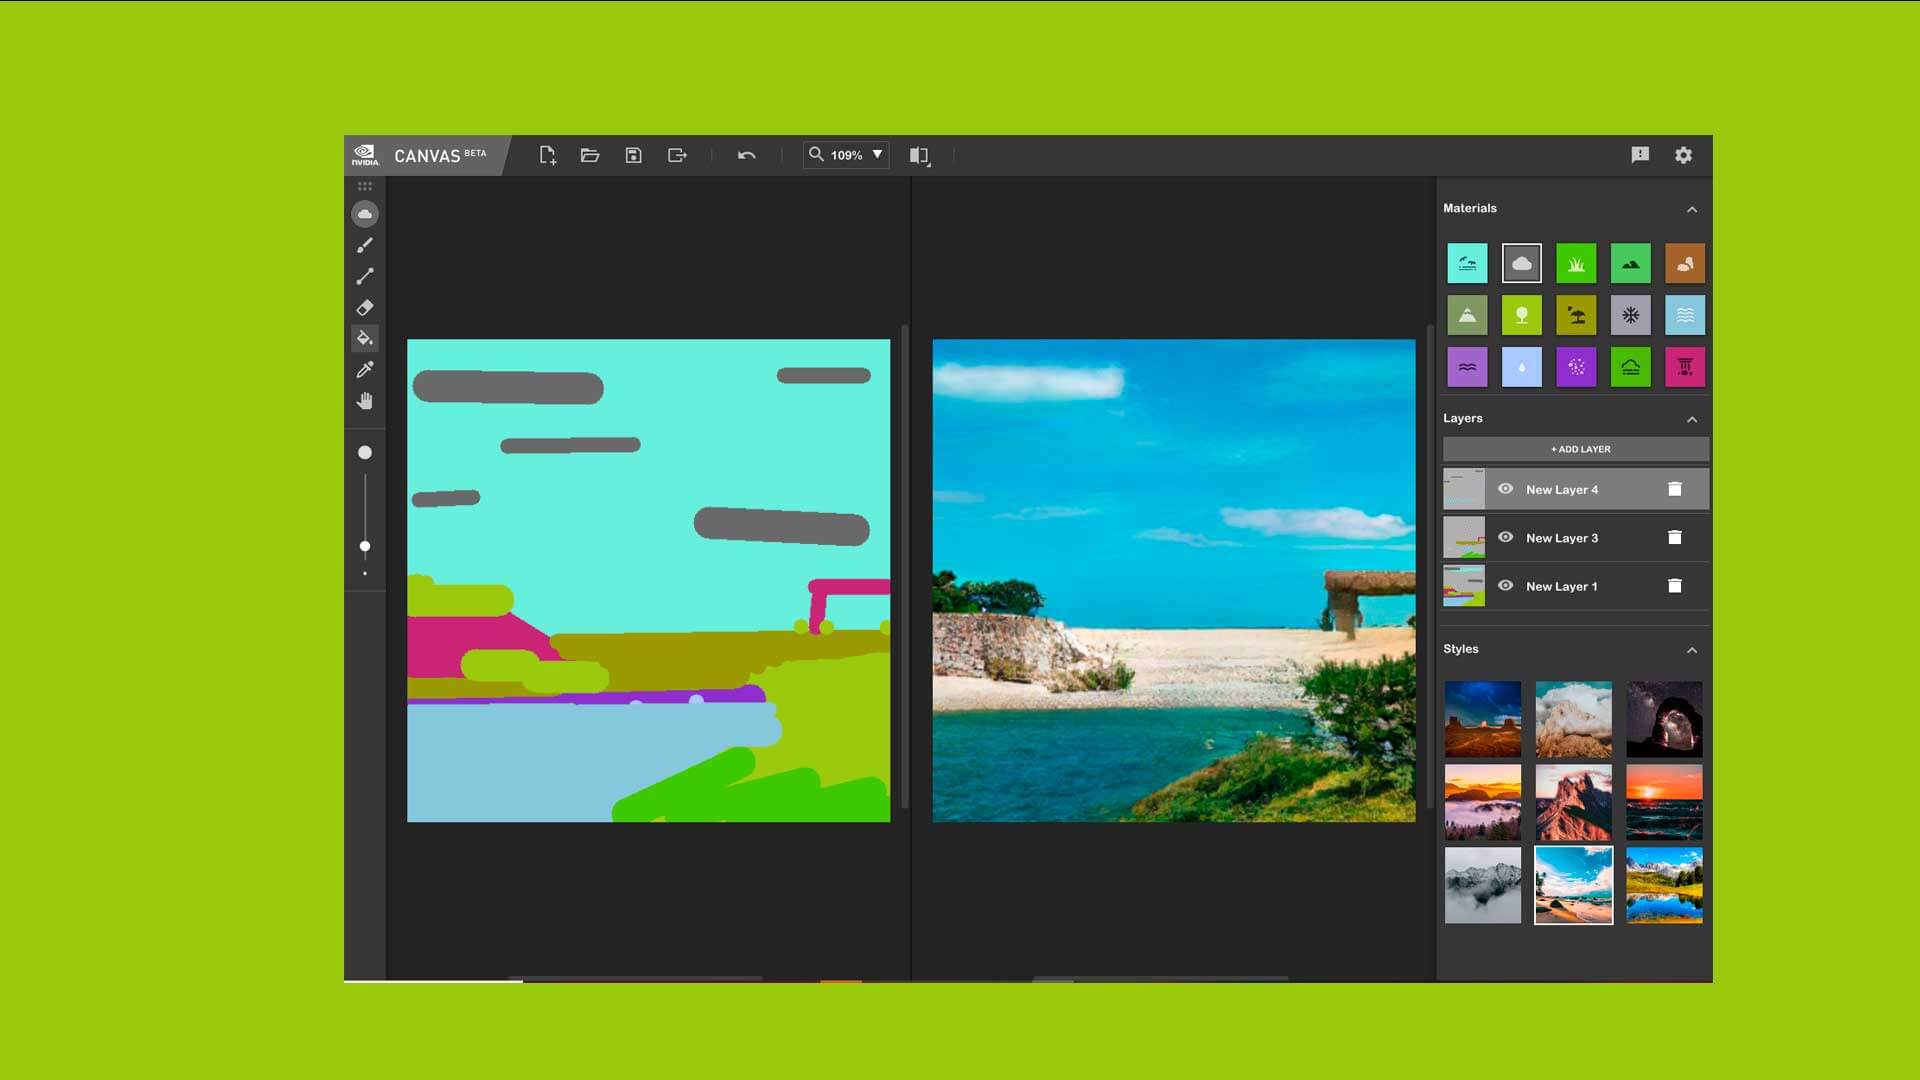Select the Grass material

[1577, 263]
